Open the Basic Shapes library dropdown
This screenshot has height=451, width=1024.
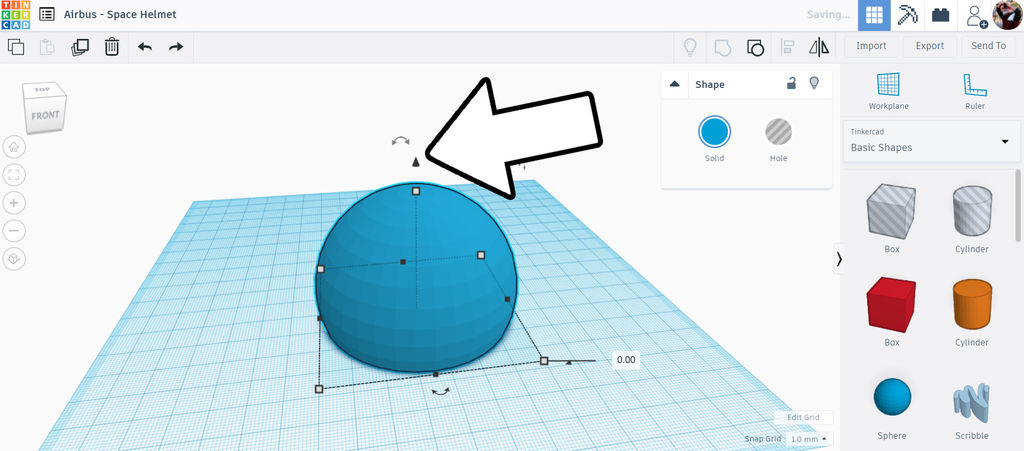931,140
